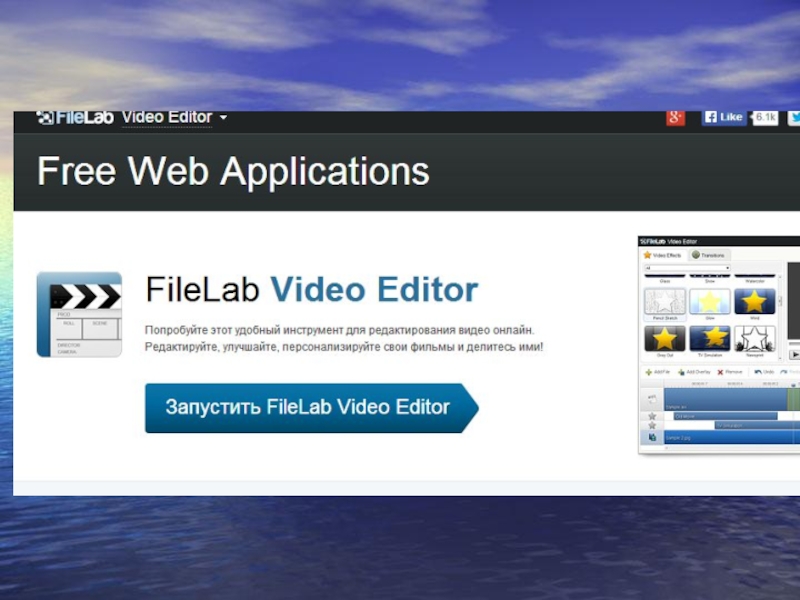
Task: Pick the Wind effect thumbnail
Action: (755, 302)
